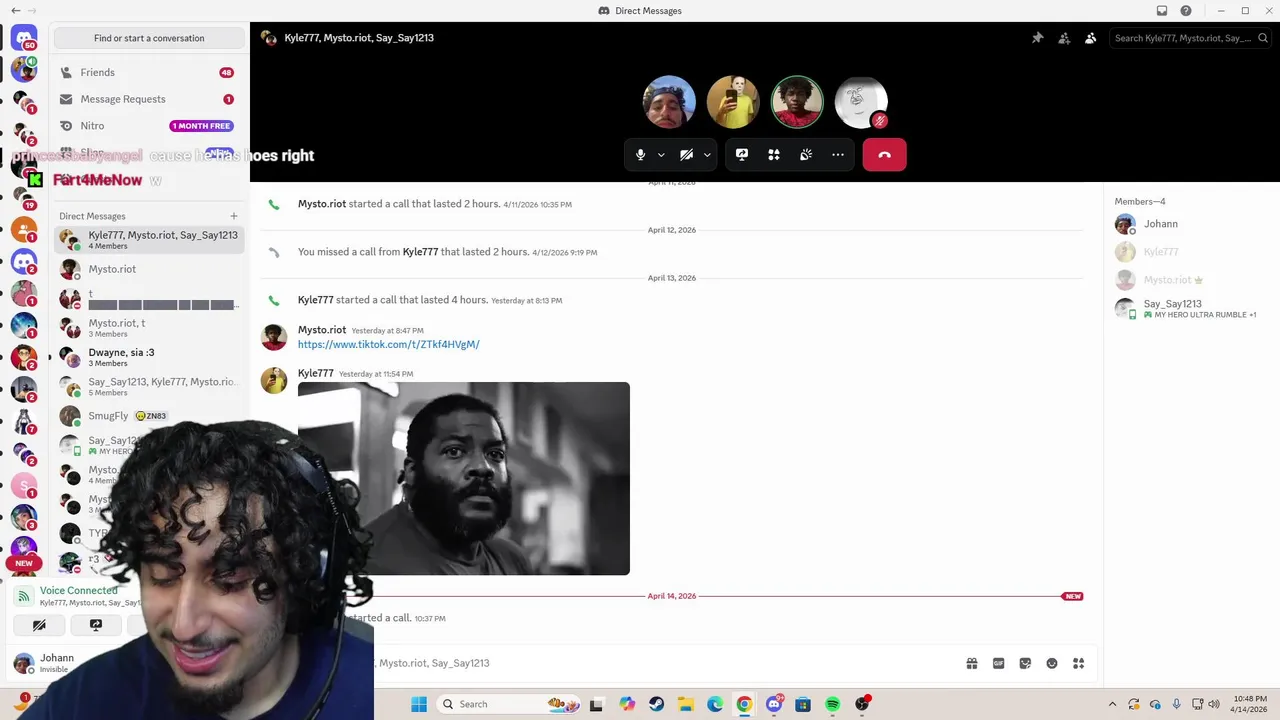Click green-ringed speaking avatar in call
Viewport: 1280px width, 720px height.
797,102
